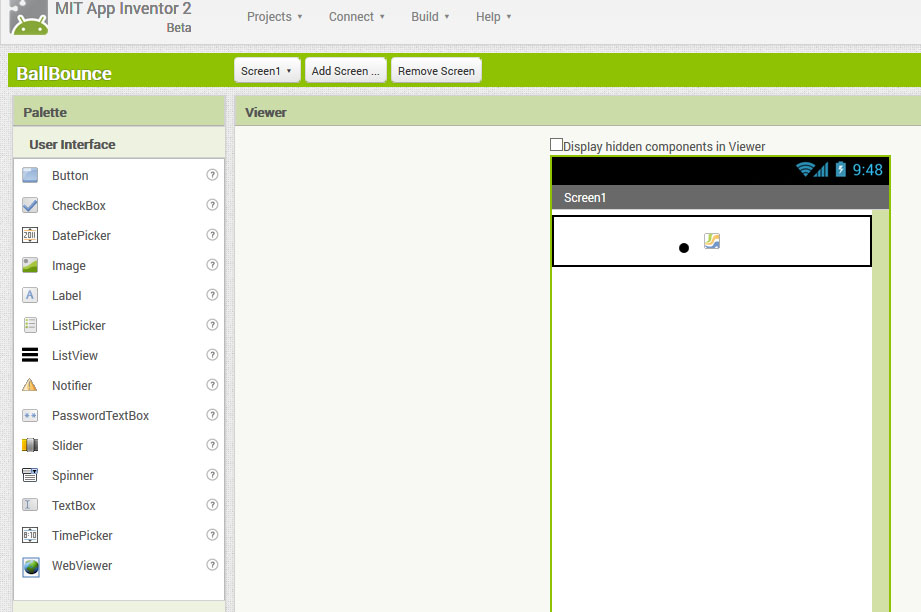Screen dimensions: 921x612
Task: Open help for Spinner component
Action: coord(212,474)
